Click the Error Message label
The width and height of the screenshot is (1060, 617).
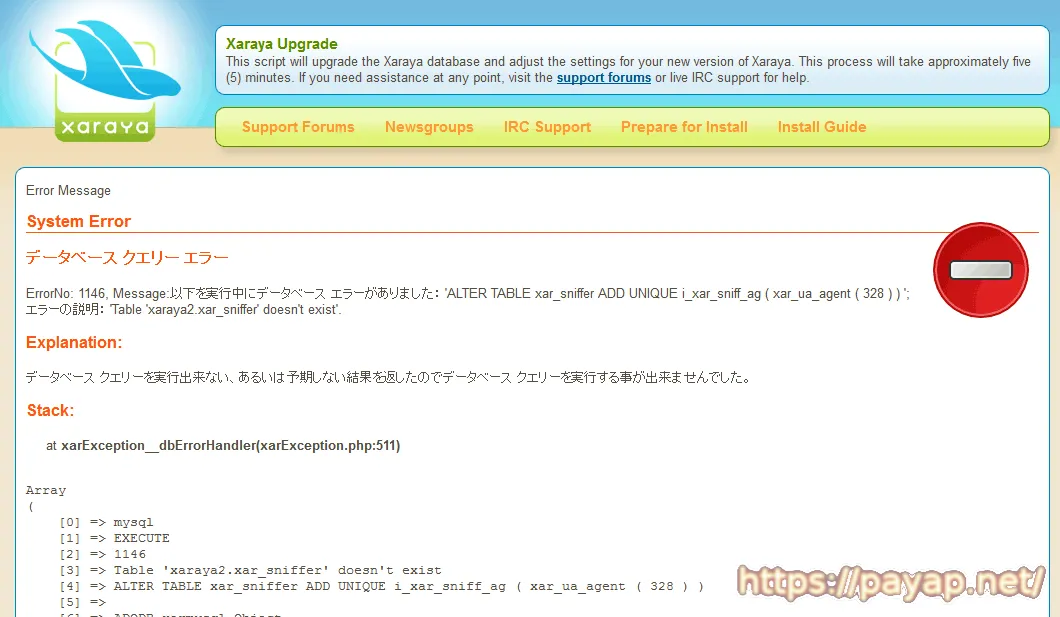[68, 191]
